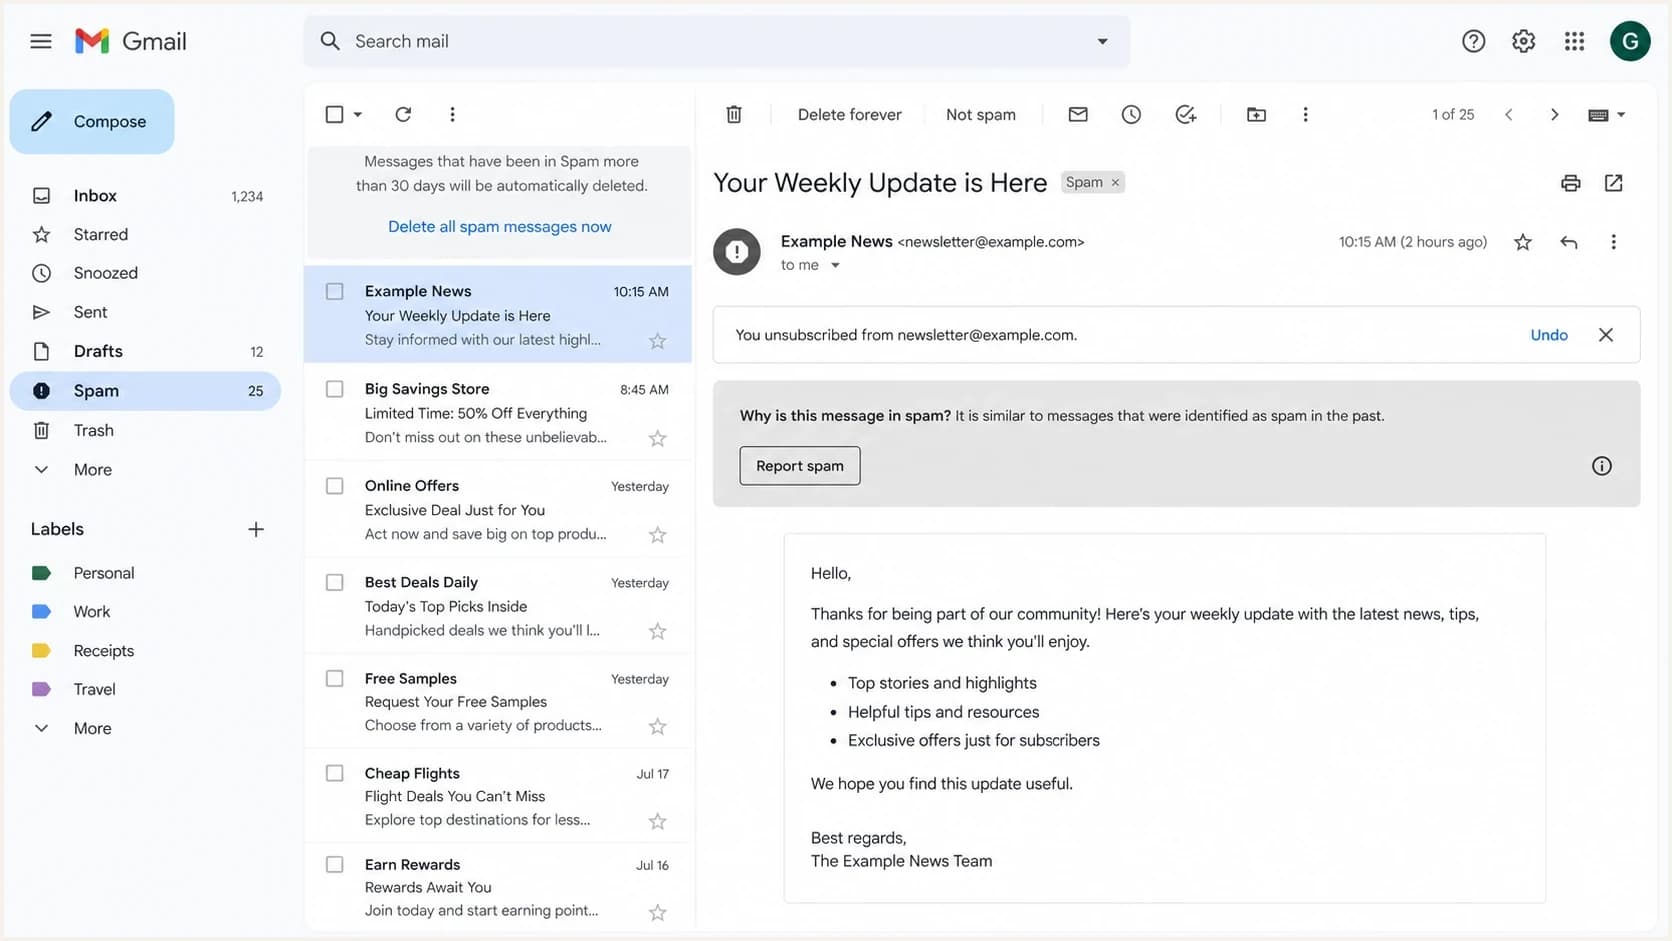Screen dimensions: 1672x941
Task: Check the Example News message checkbox
Action: coord(335,291)
